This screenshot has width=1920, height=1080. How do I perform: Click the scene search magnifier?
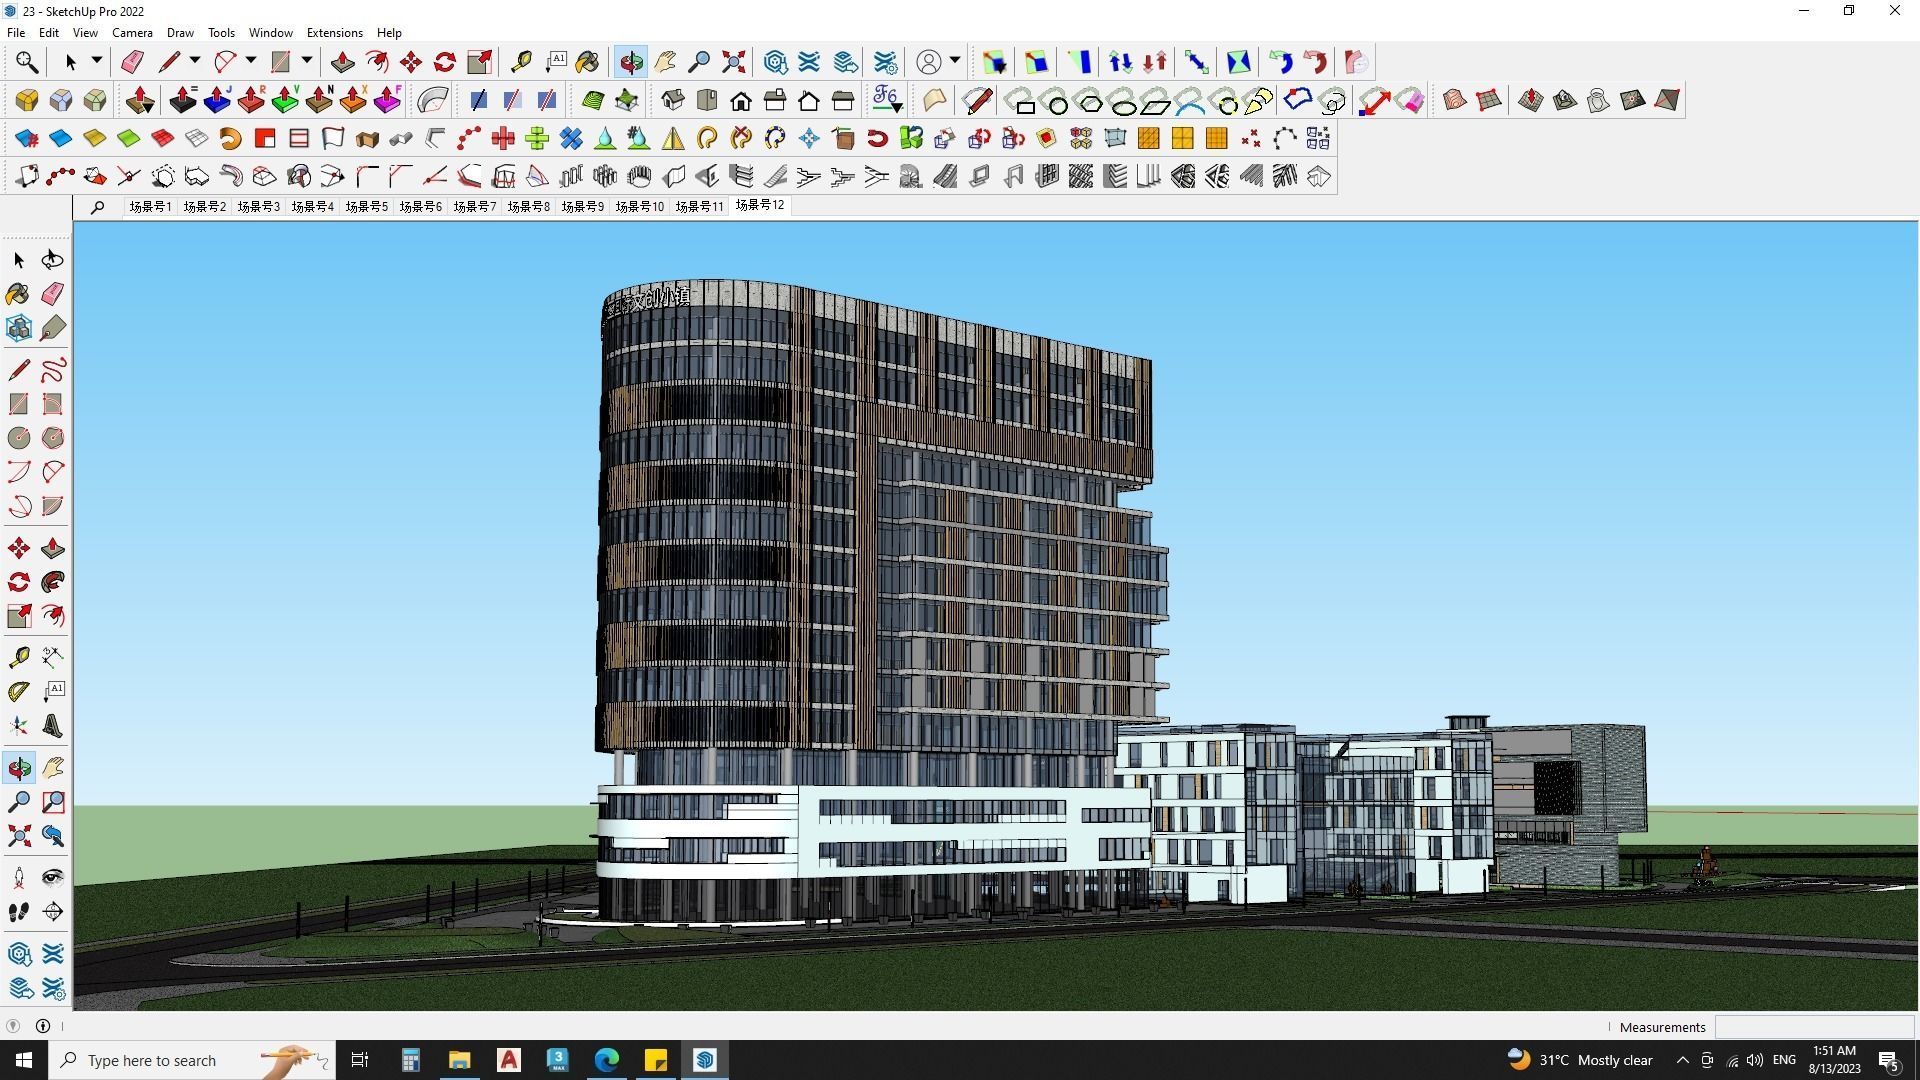point(97,207)
